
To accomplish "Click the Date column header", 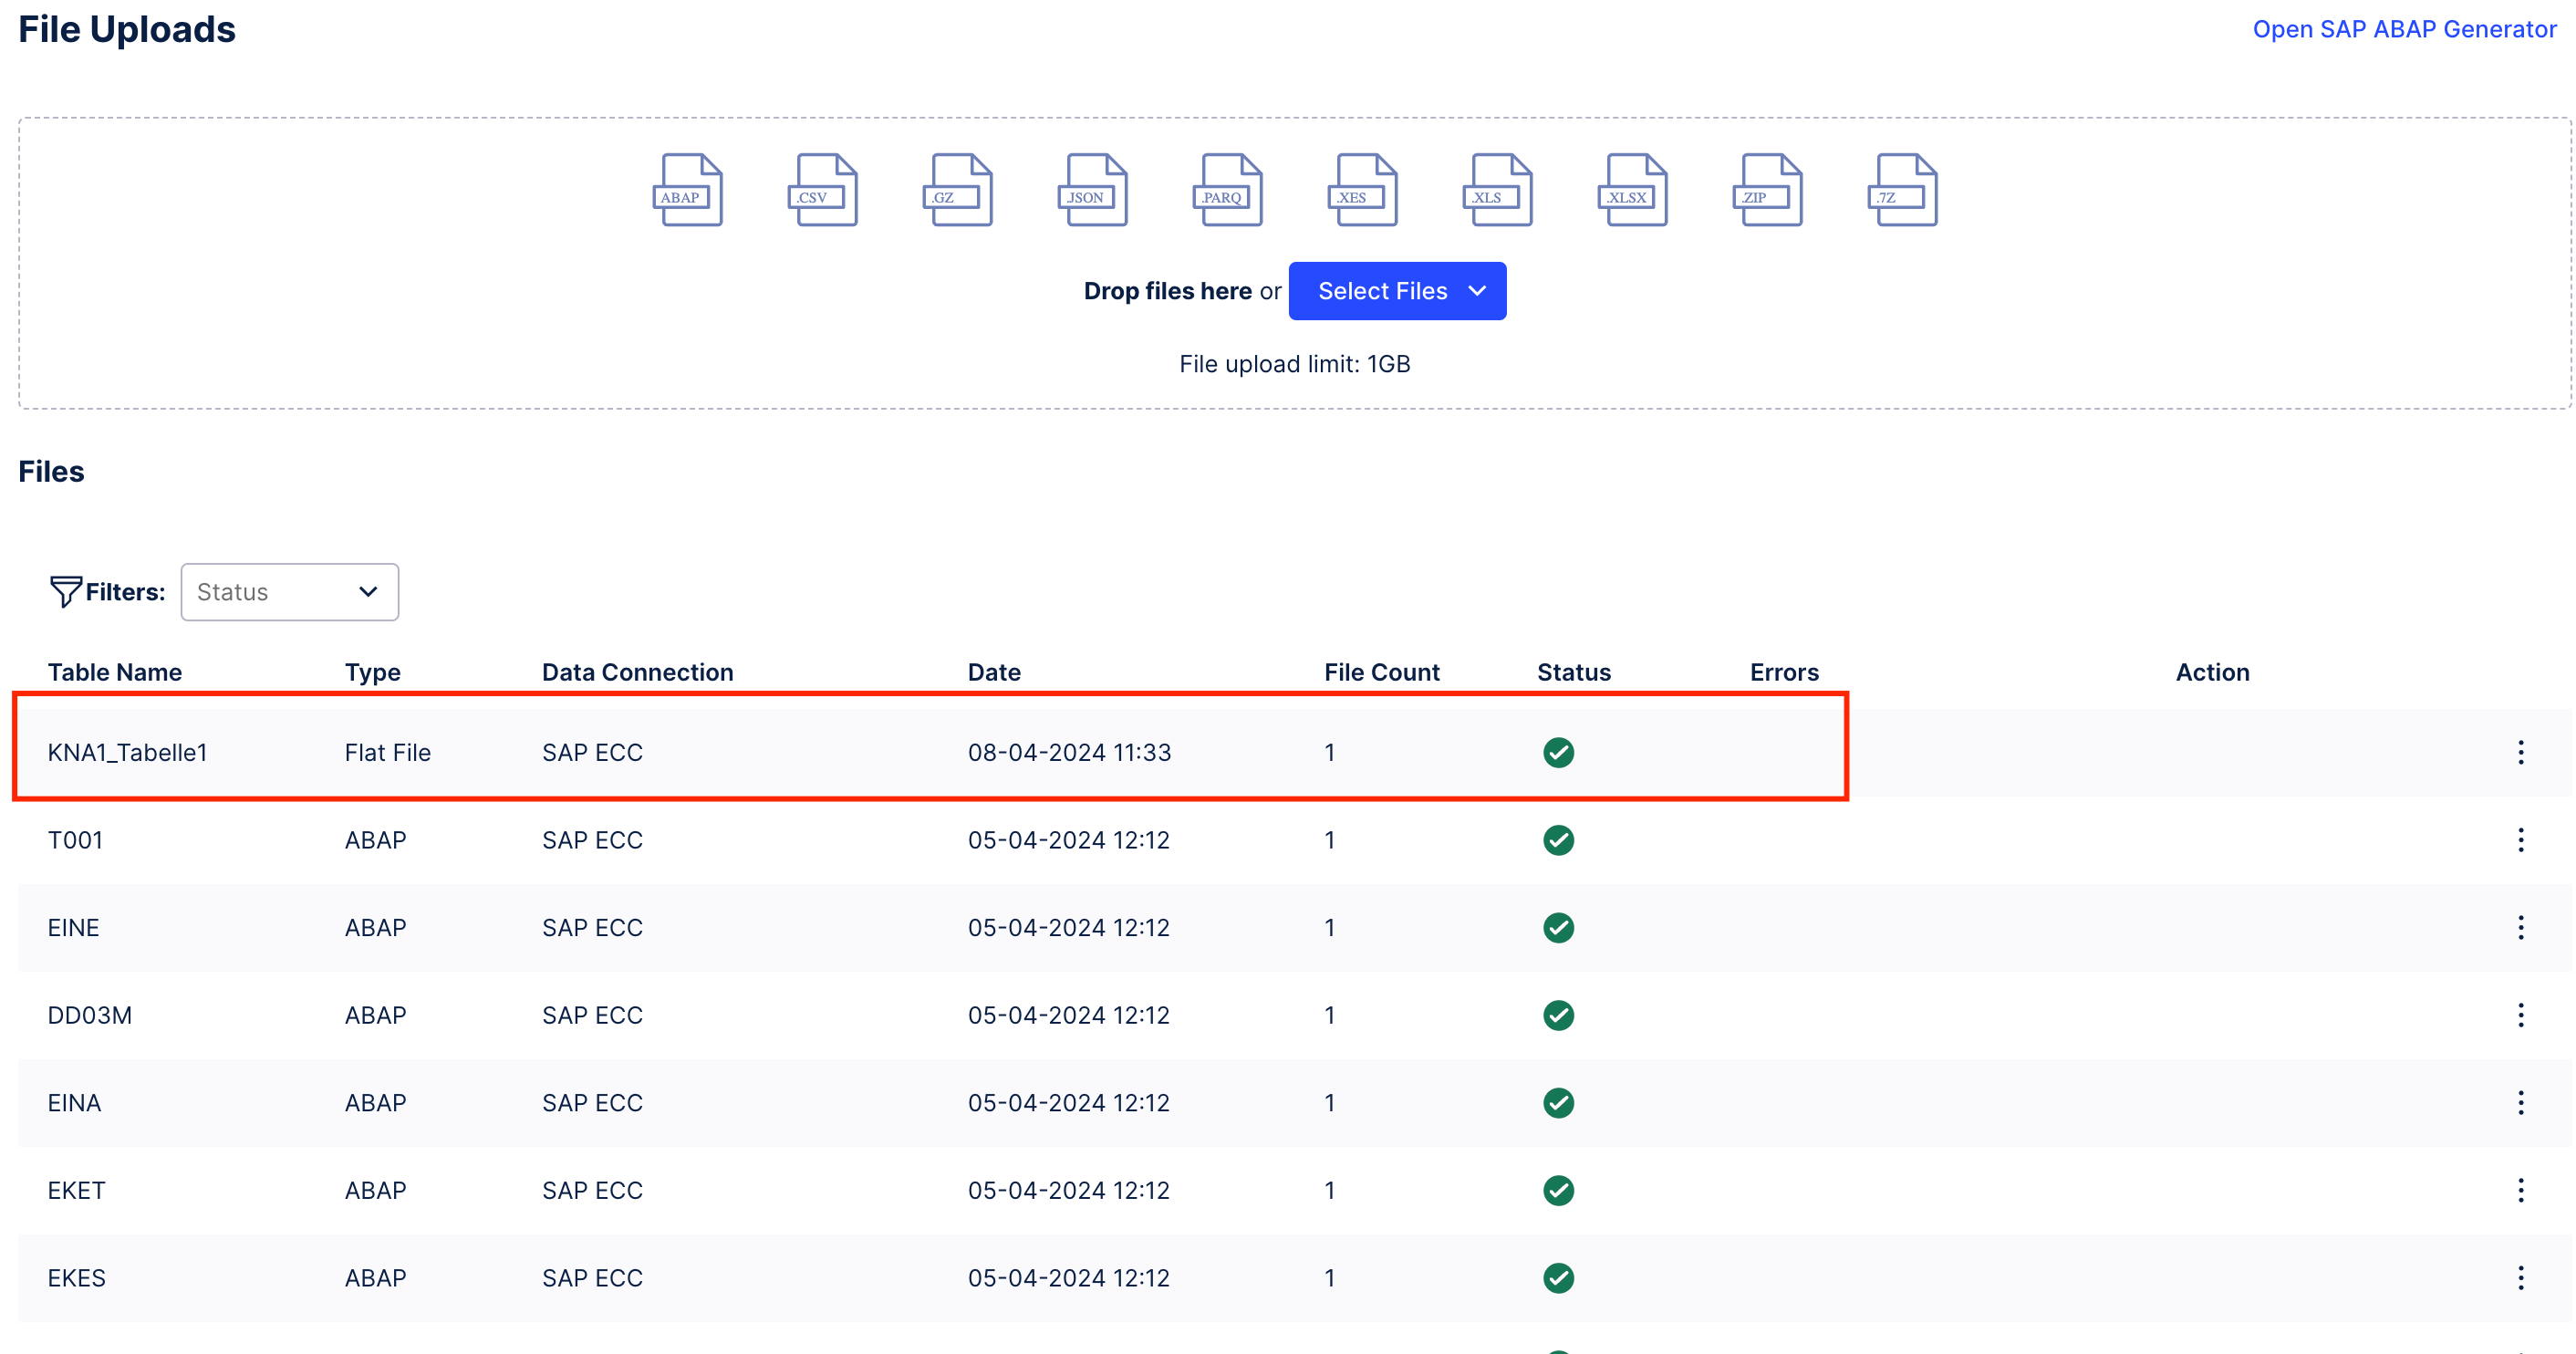I will click(x=994, y=672).
